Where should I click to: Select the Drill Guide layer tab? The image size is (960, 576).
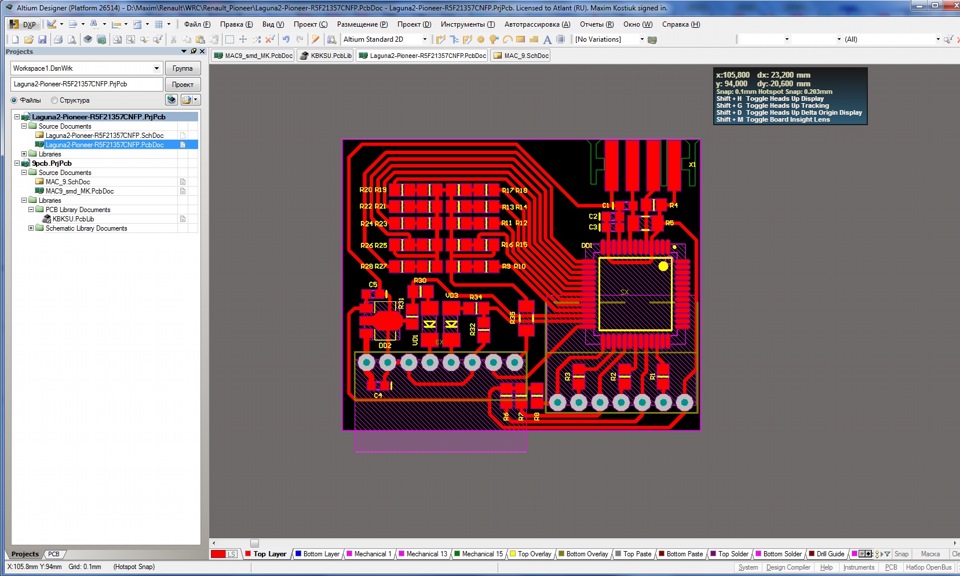point(826,554)
